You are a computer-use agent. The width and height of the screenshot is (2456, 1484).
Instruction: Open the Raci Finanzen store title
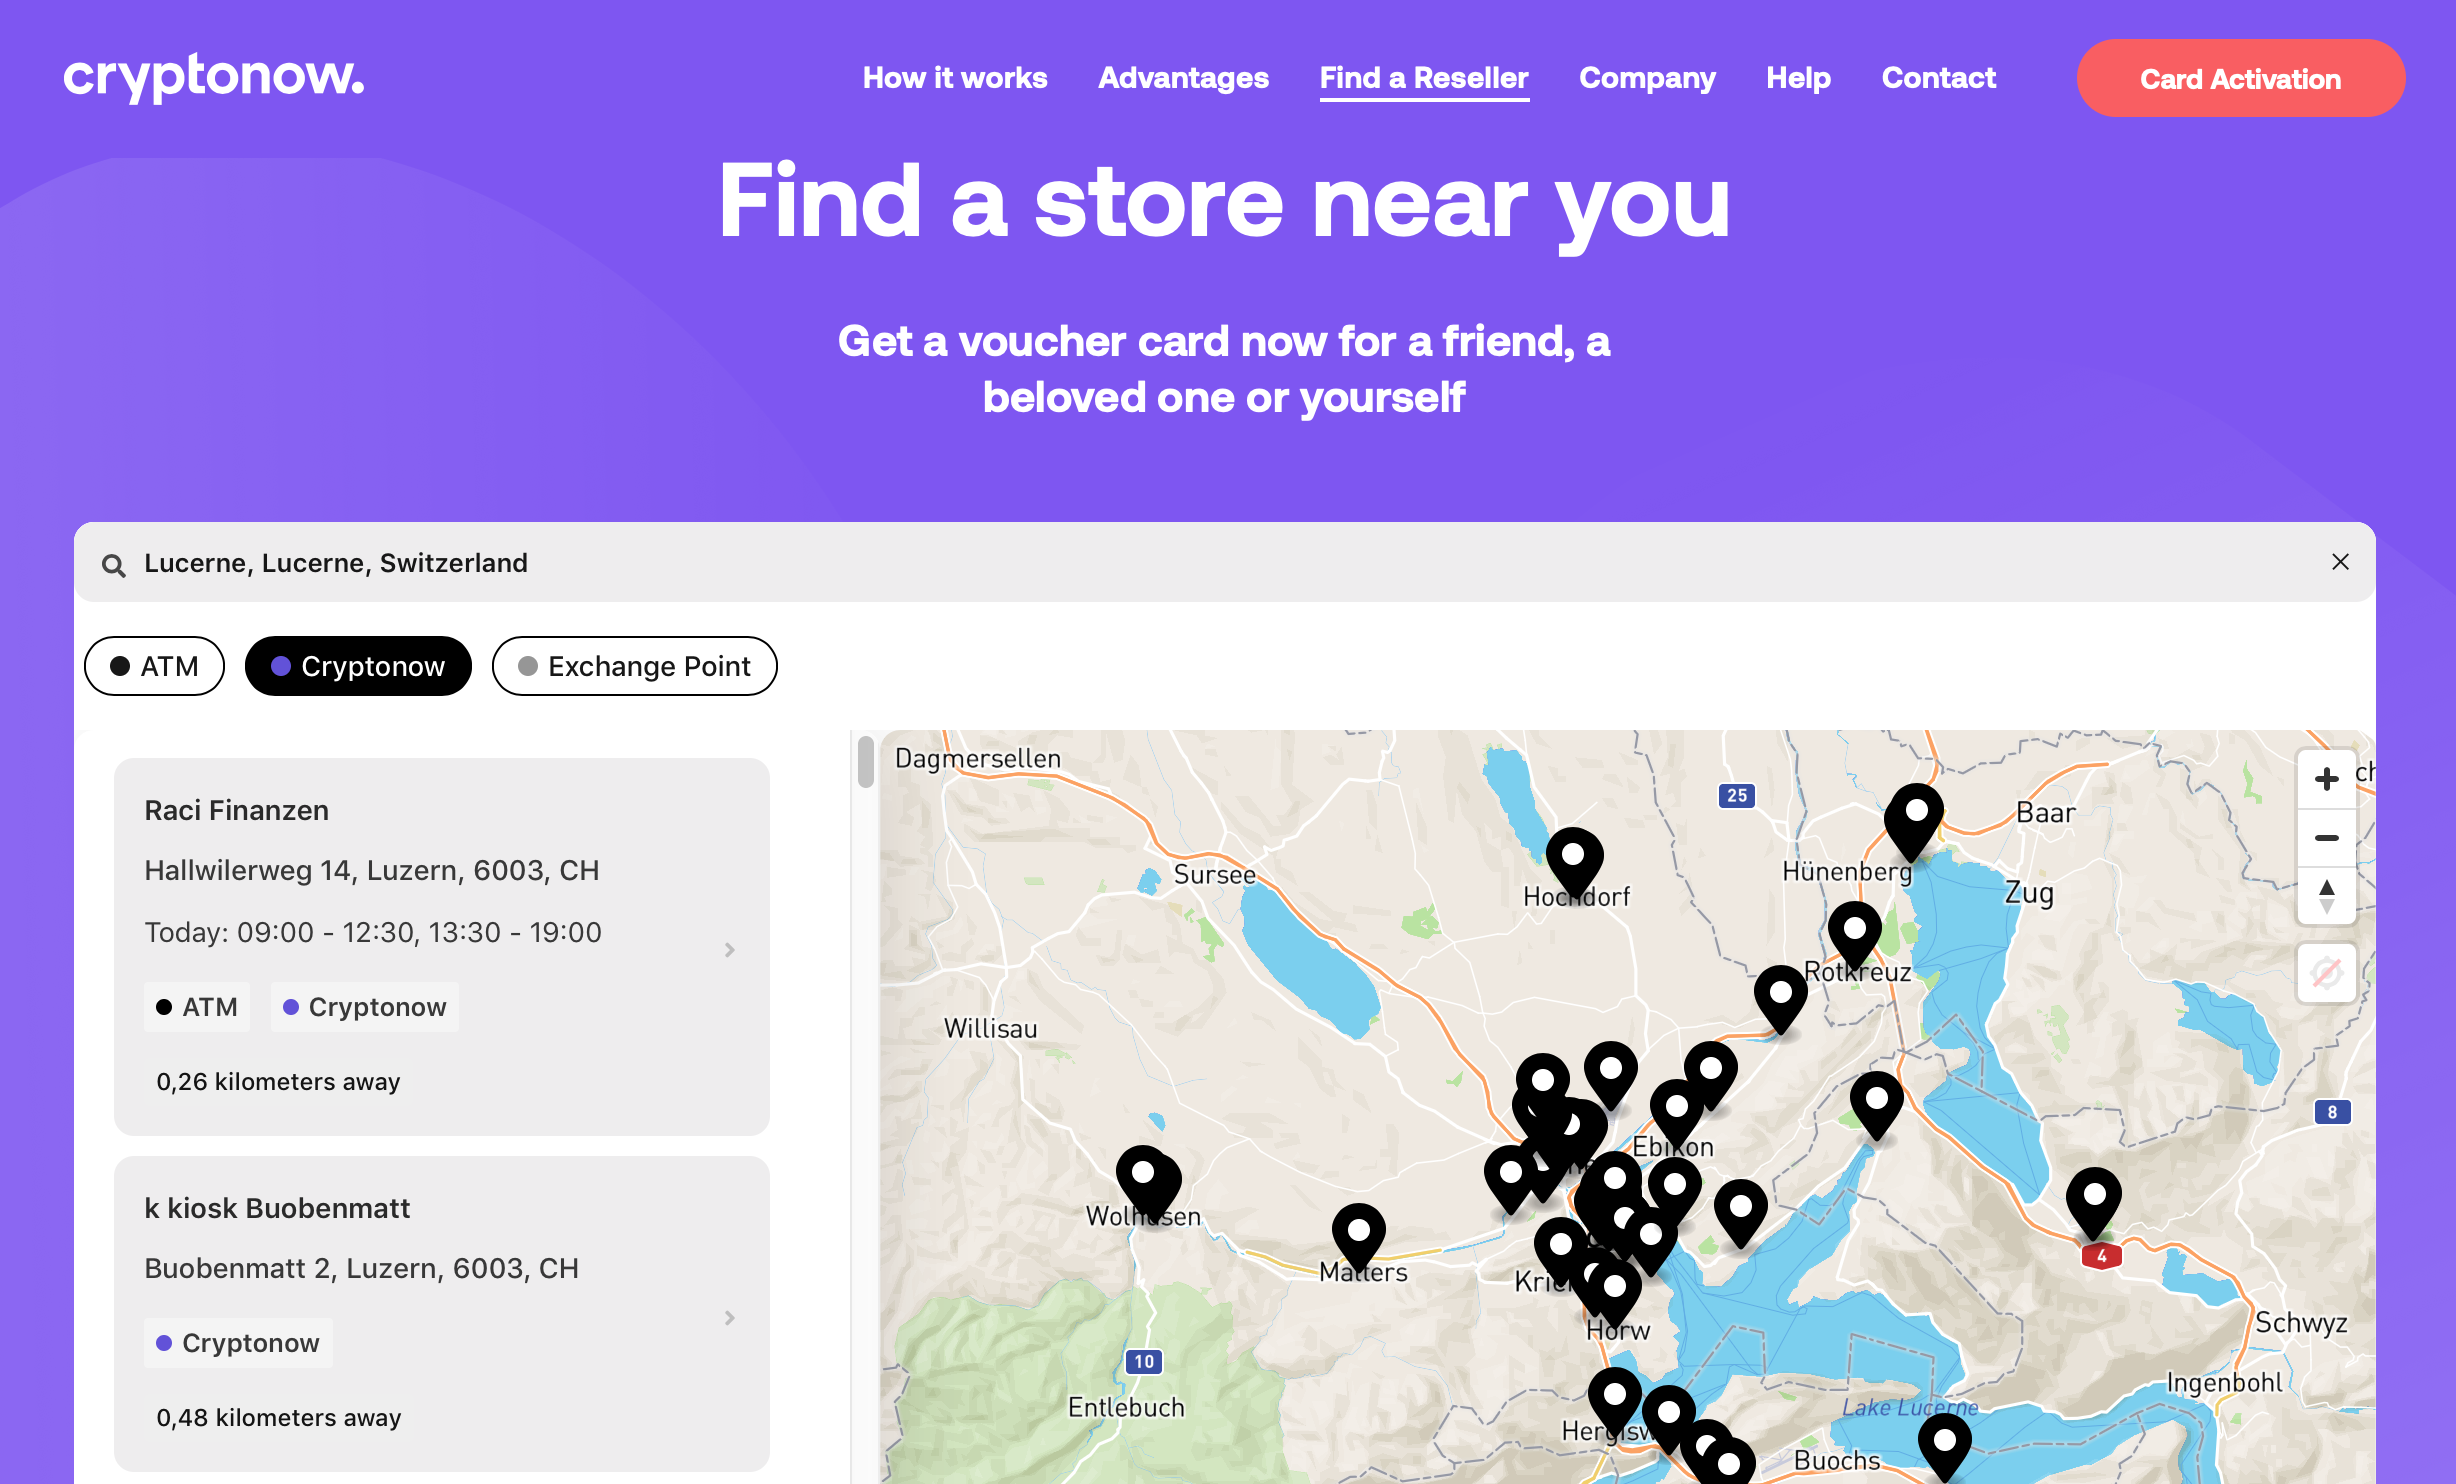tap(237, 810)
